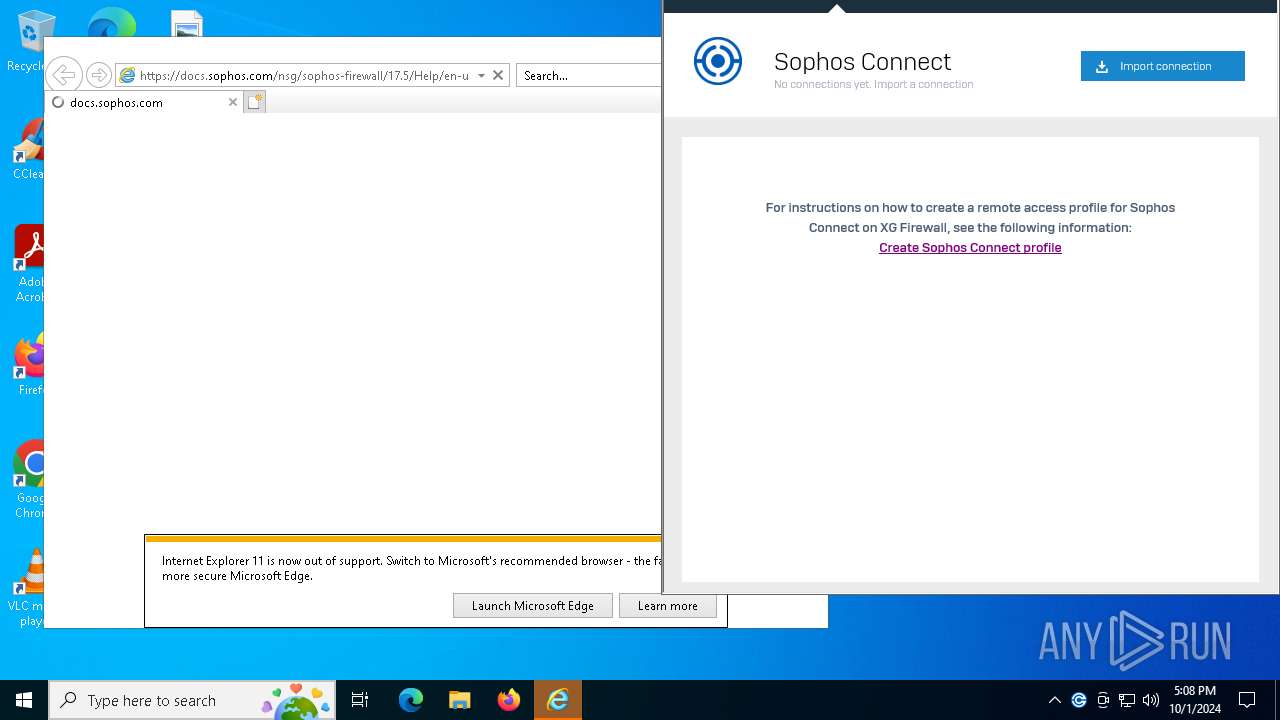
Task: Click the meet now tray icon
Action: coord(1103,700)
